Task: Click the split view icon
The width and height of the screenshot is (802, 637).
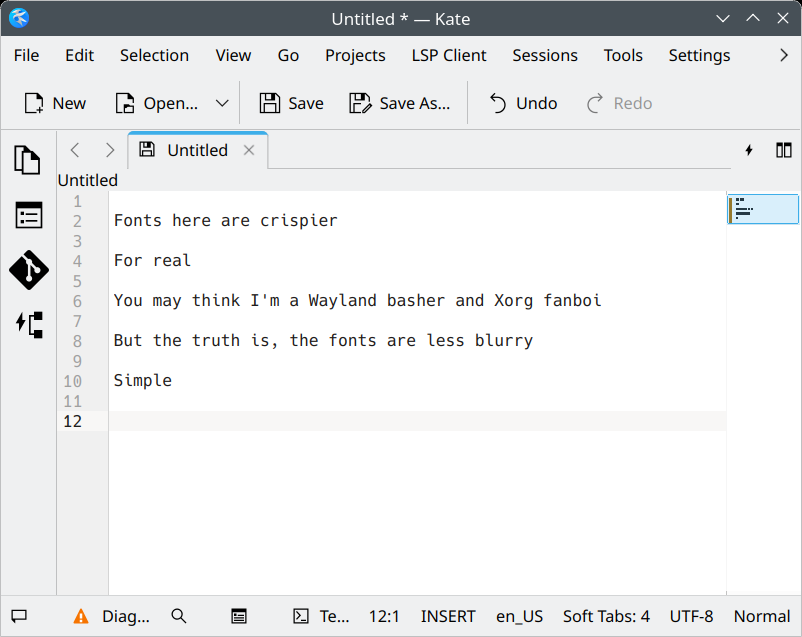Action: (784, 150)
